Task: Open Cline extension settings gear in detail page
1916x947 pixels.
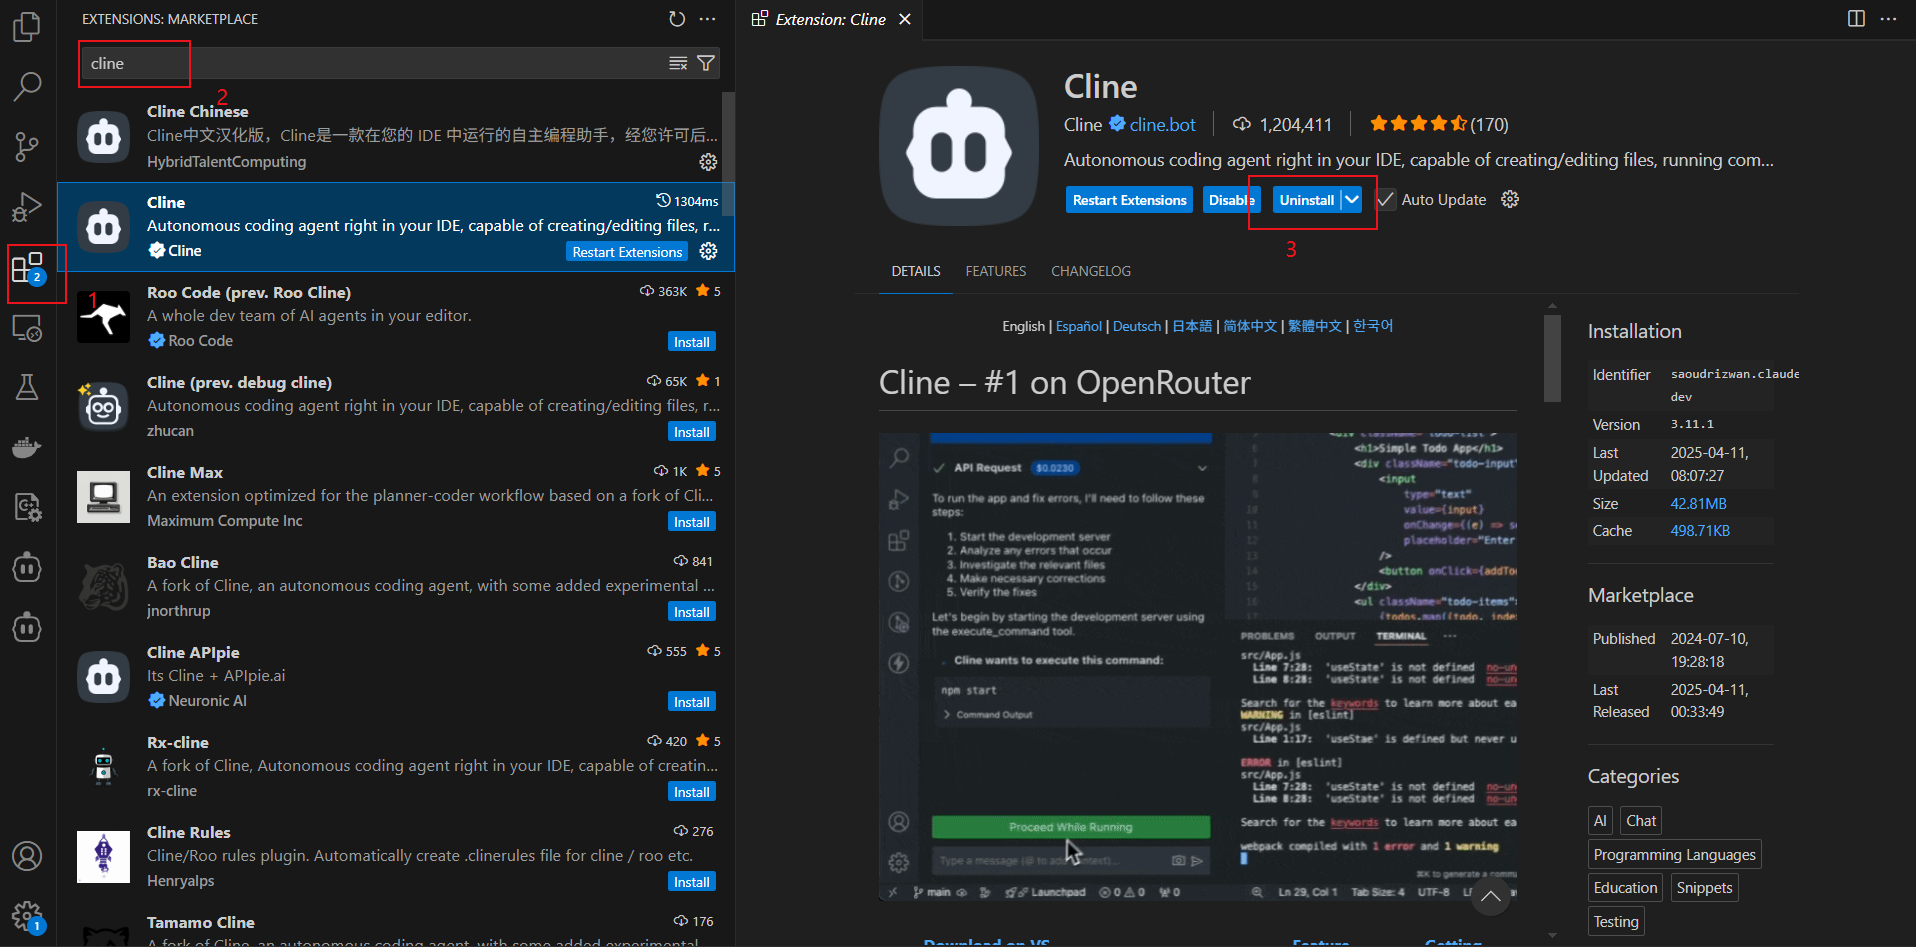Action: click(1510, 199)
